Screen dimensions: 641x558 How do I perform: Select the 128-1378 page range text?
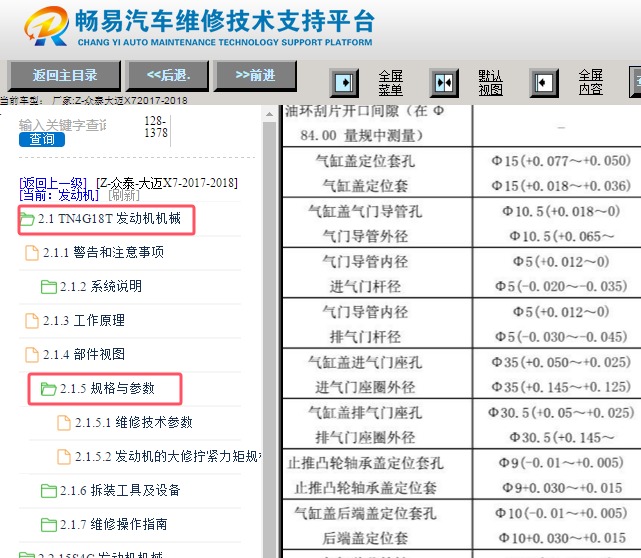coord(156,127)
